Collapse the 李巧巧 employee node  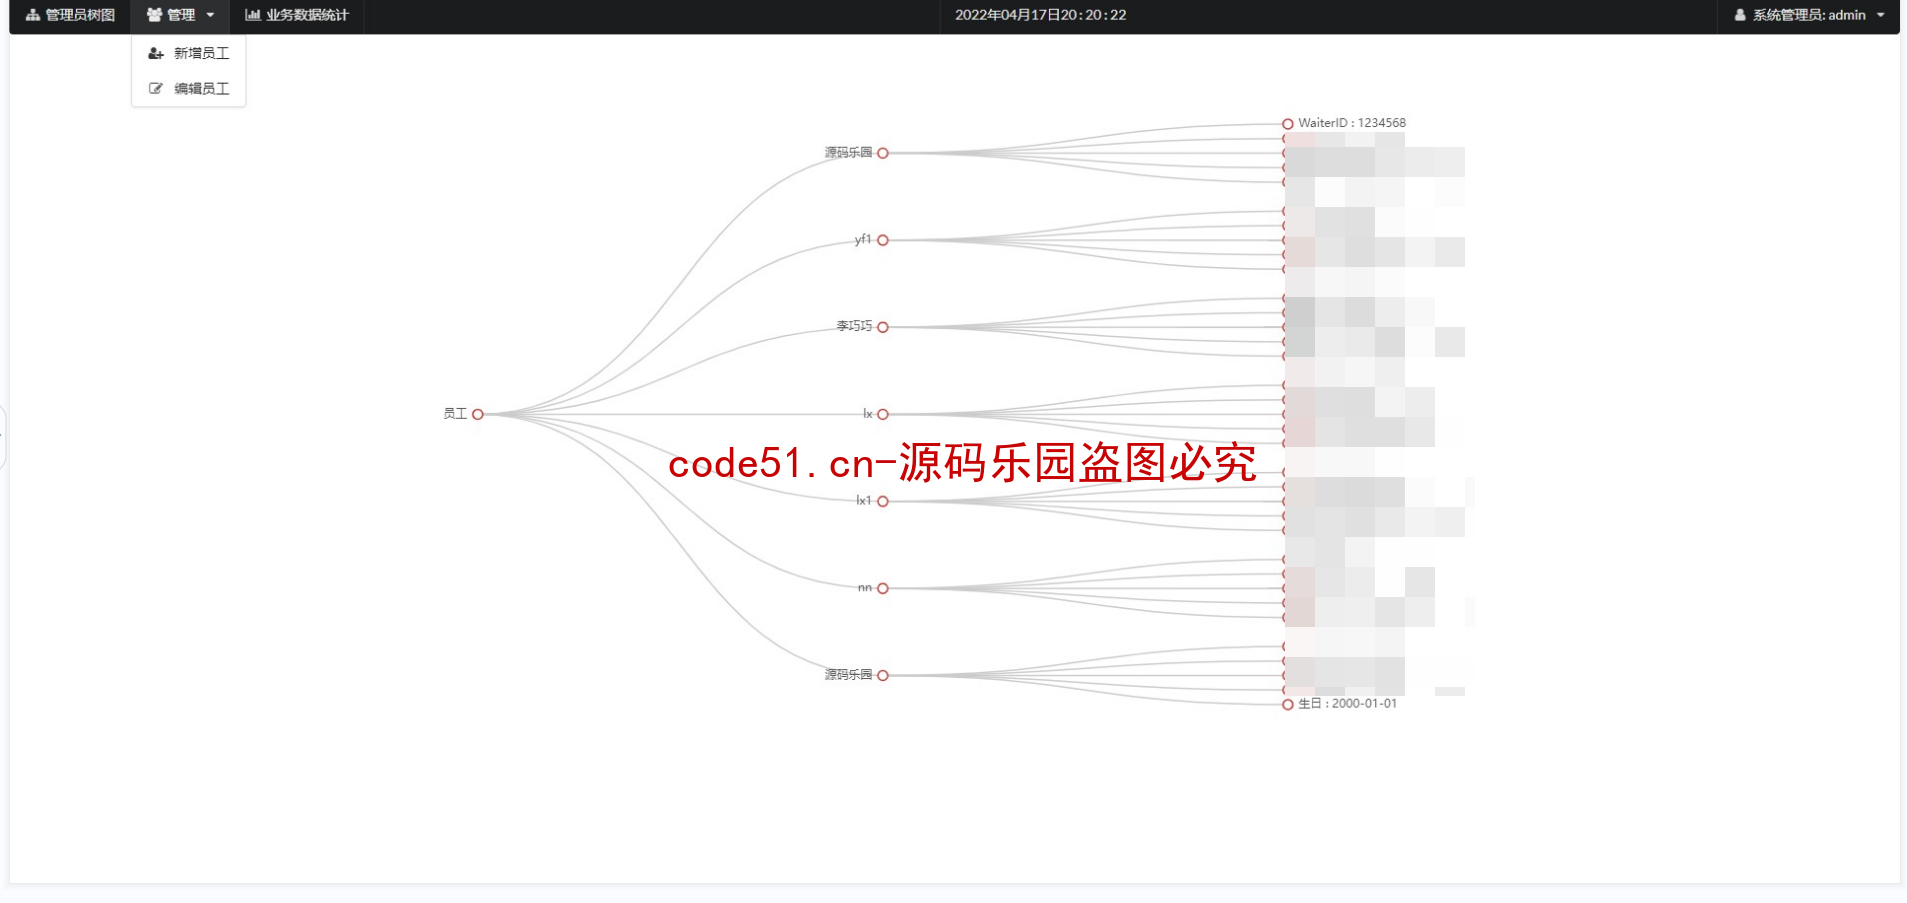point(883,327)
